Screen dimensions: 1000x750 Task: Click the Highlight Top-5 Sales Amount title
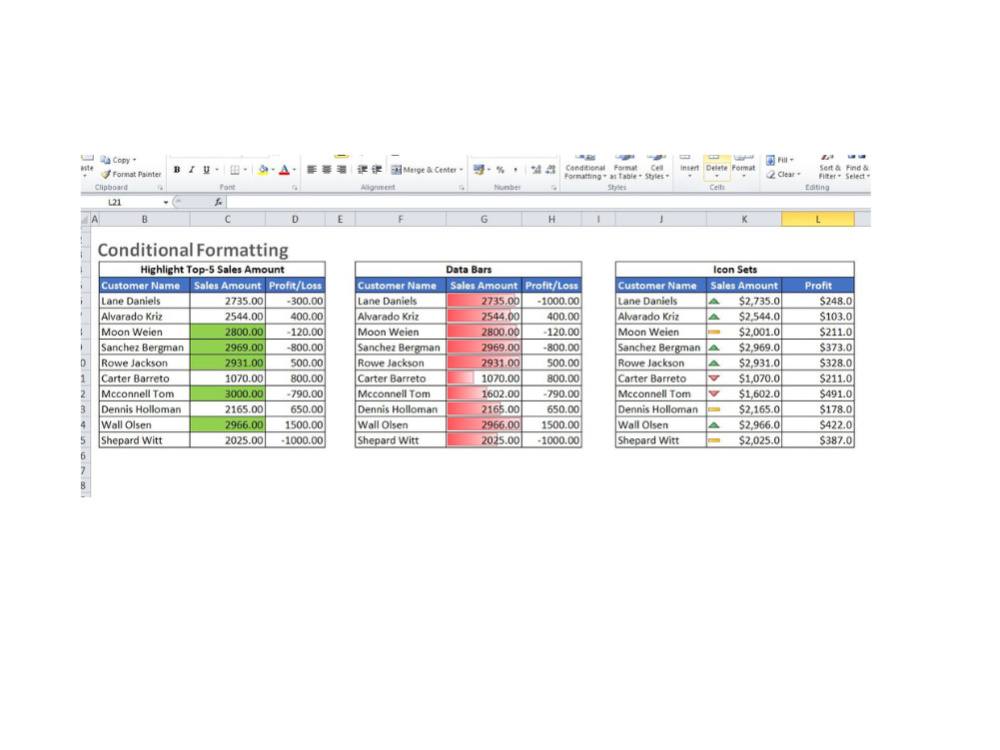click(x=212, y=270)
